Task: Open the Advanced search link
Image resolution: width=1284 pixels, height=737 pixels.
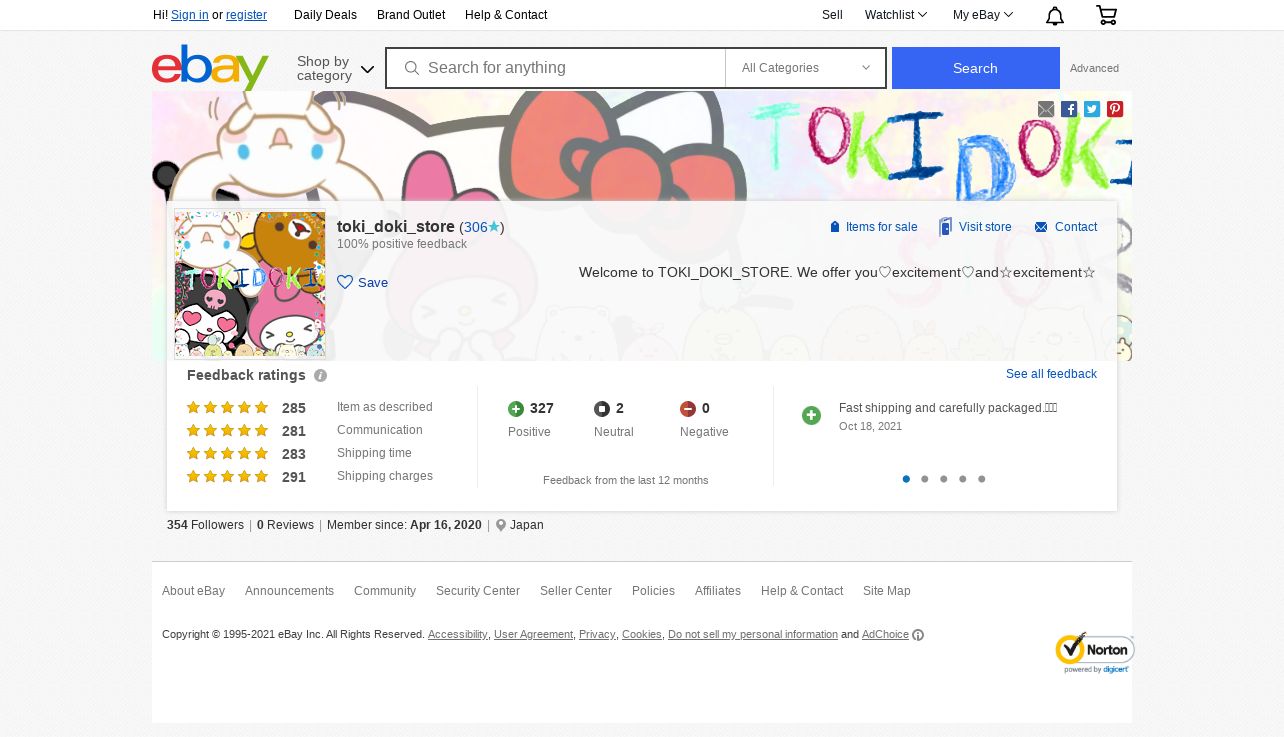Action: coord(1094,68)
